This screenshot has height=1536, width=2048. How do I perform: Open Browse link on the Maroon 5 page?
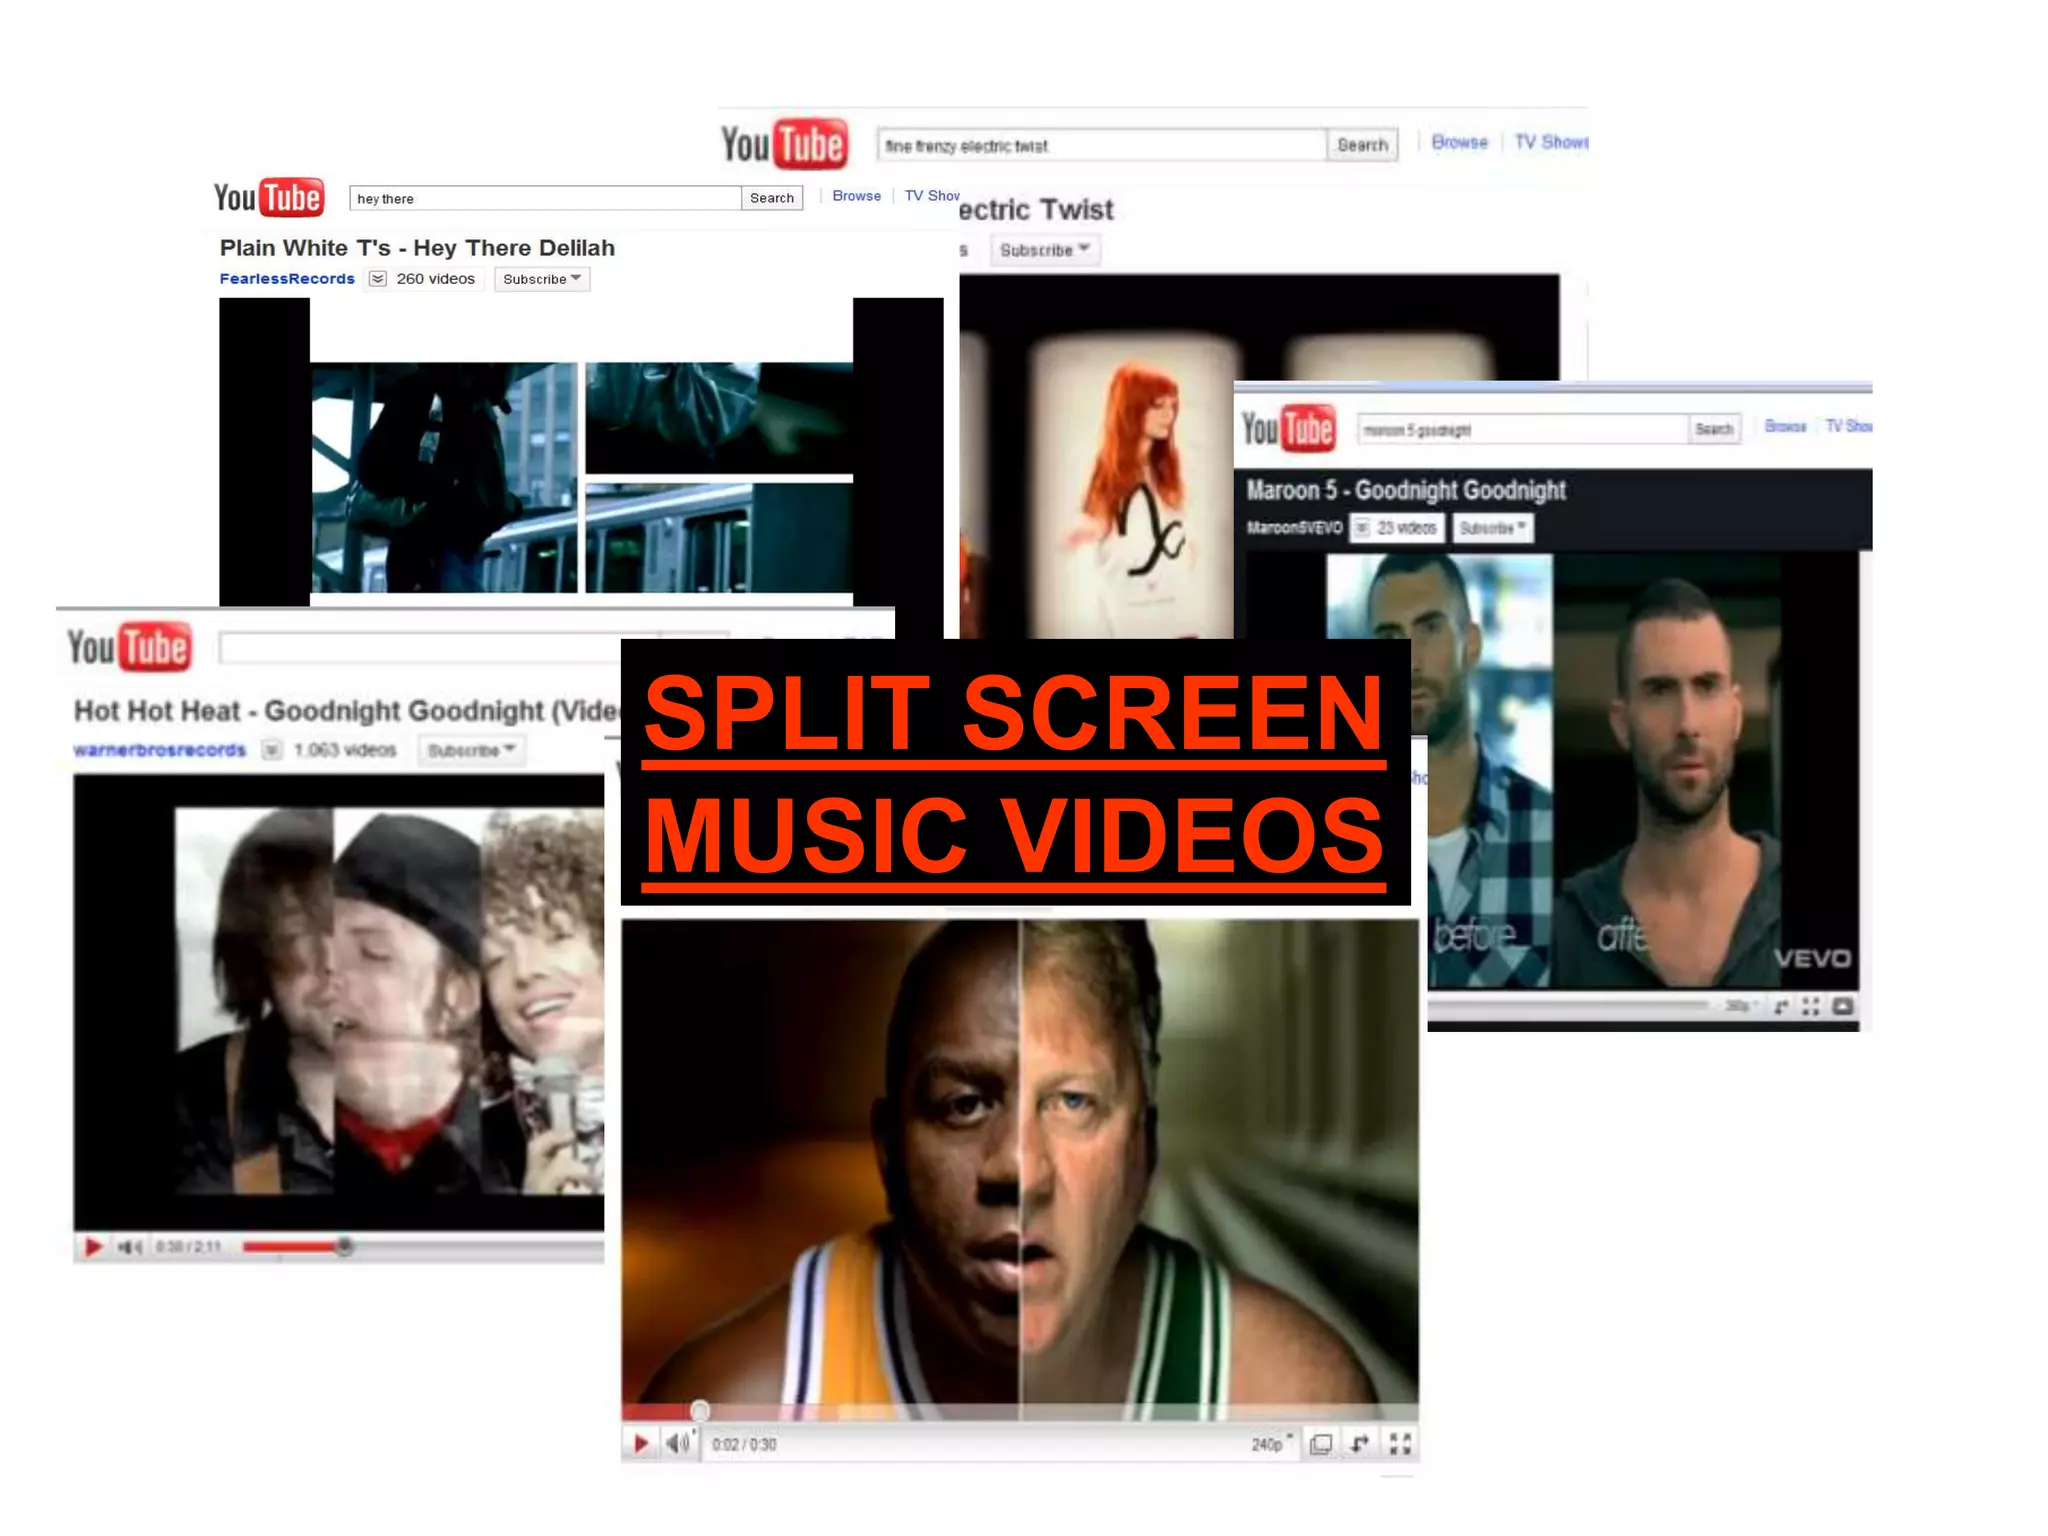[x=1785, y=426]
